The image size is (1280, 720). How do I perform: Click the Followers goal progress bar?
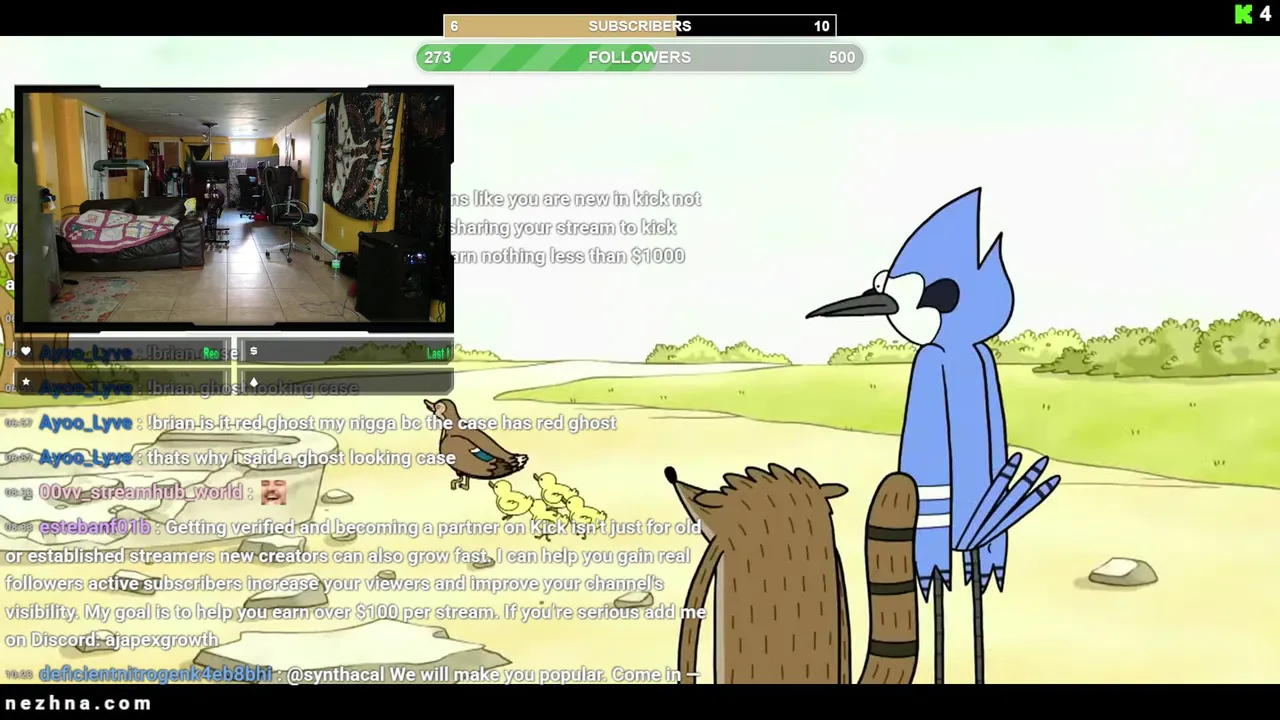640,57
